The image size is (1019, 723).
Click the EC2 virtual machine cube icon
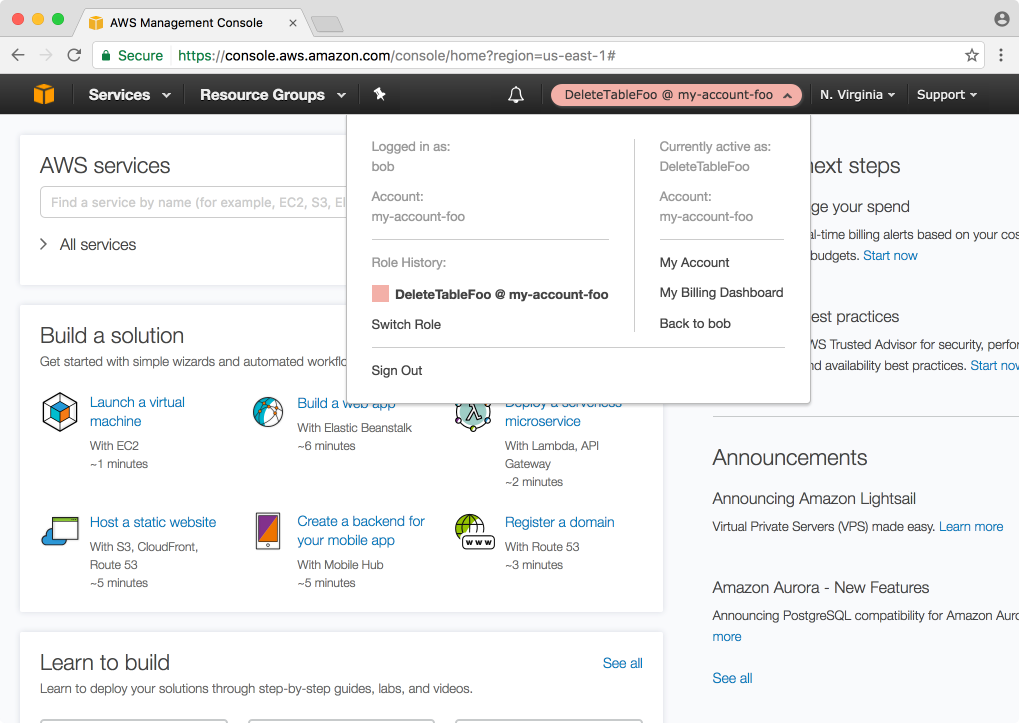click(60, 412)
